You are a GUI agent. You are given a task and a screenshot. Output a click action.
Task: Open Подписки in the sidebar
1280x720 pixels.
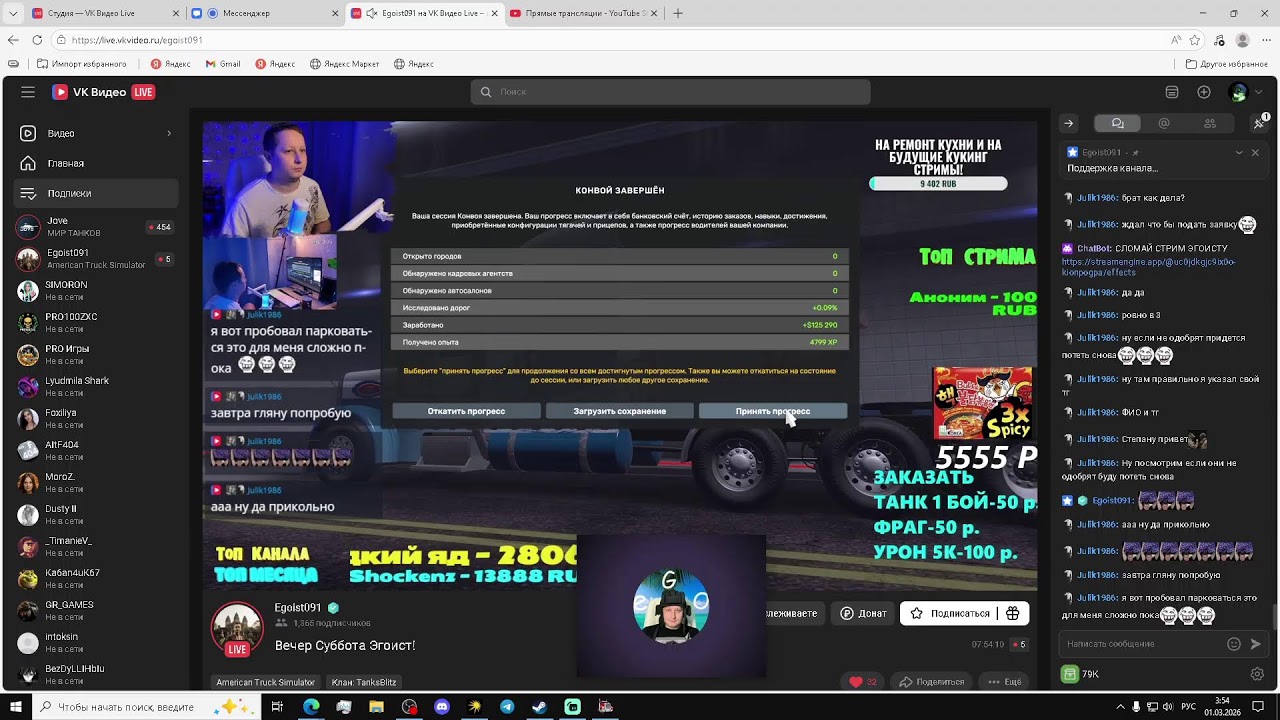[98, 193]
